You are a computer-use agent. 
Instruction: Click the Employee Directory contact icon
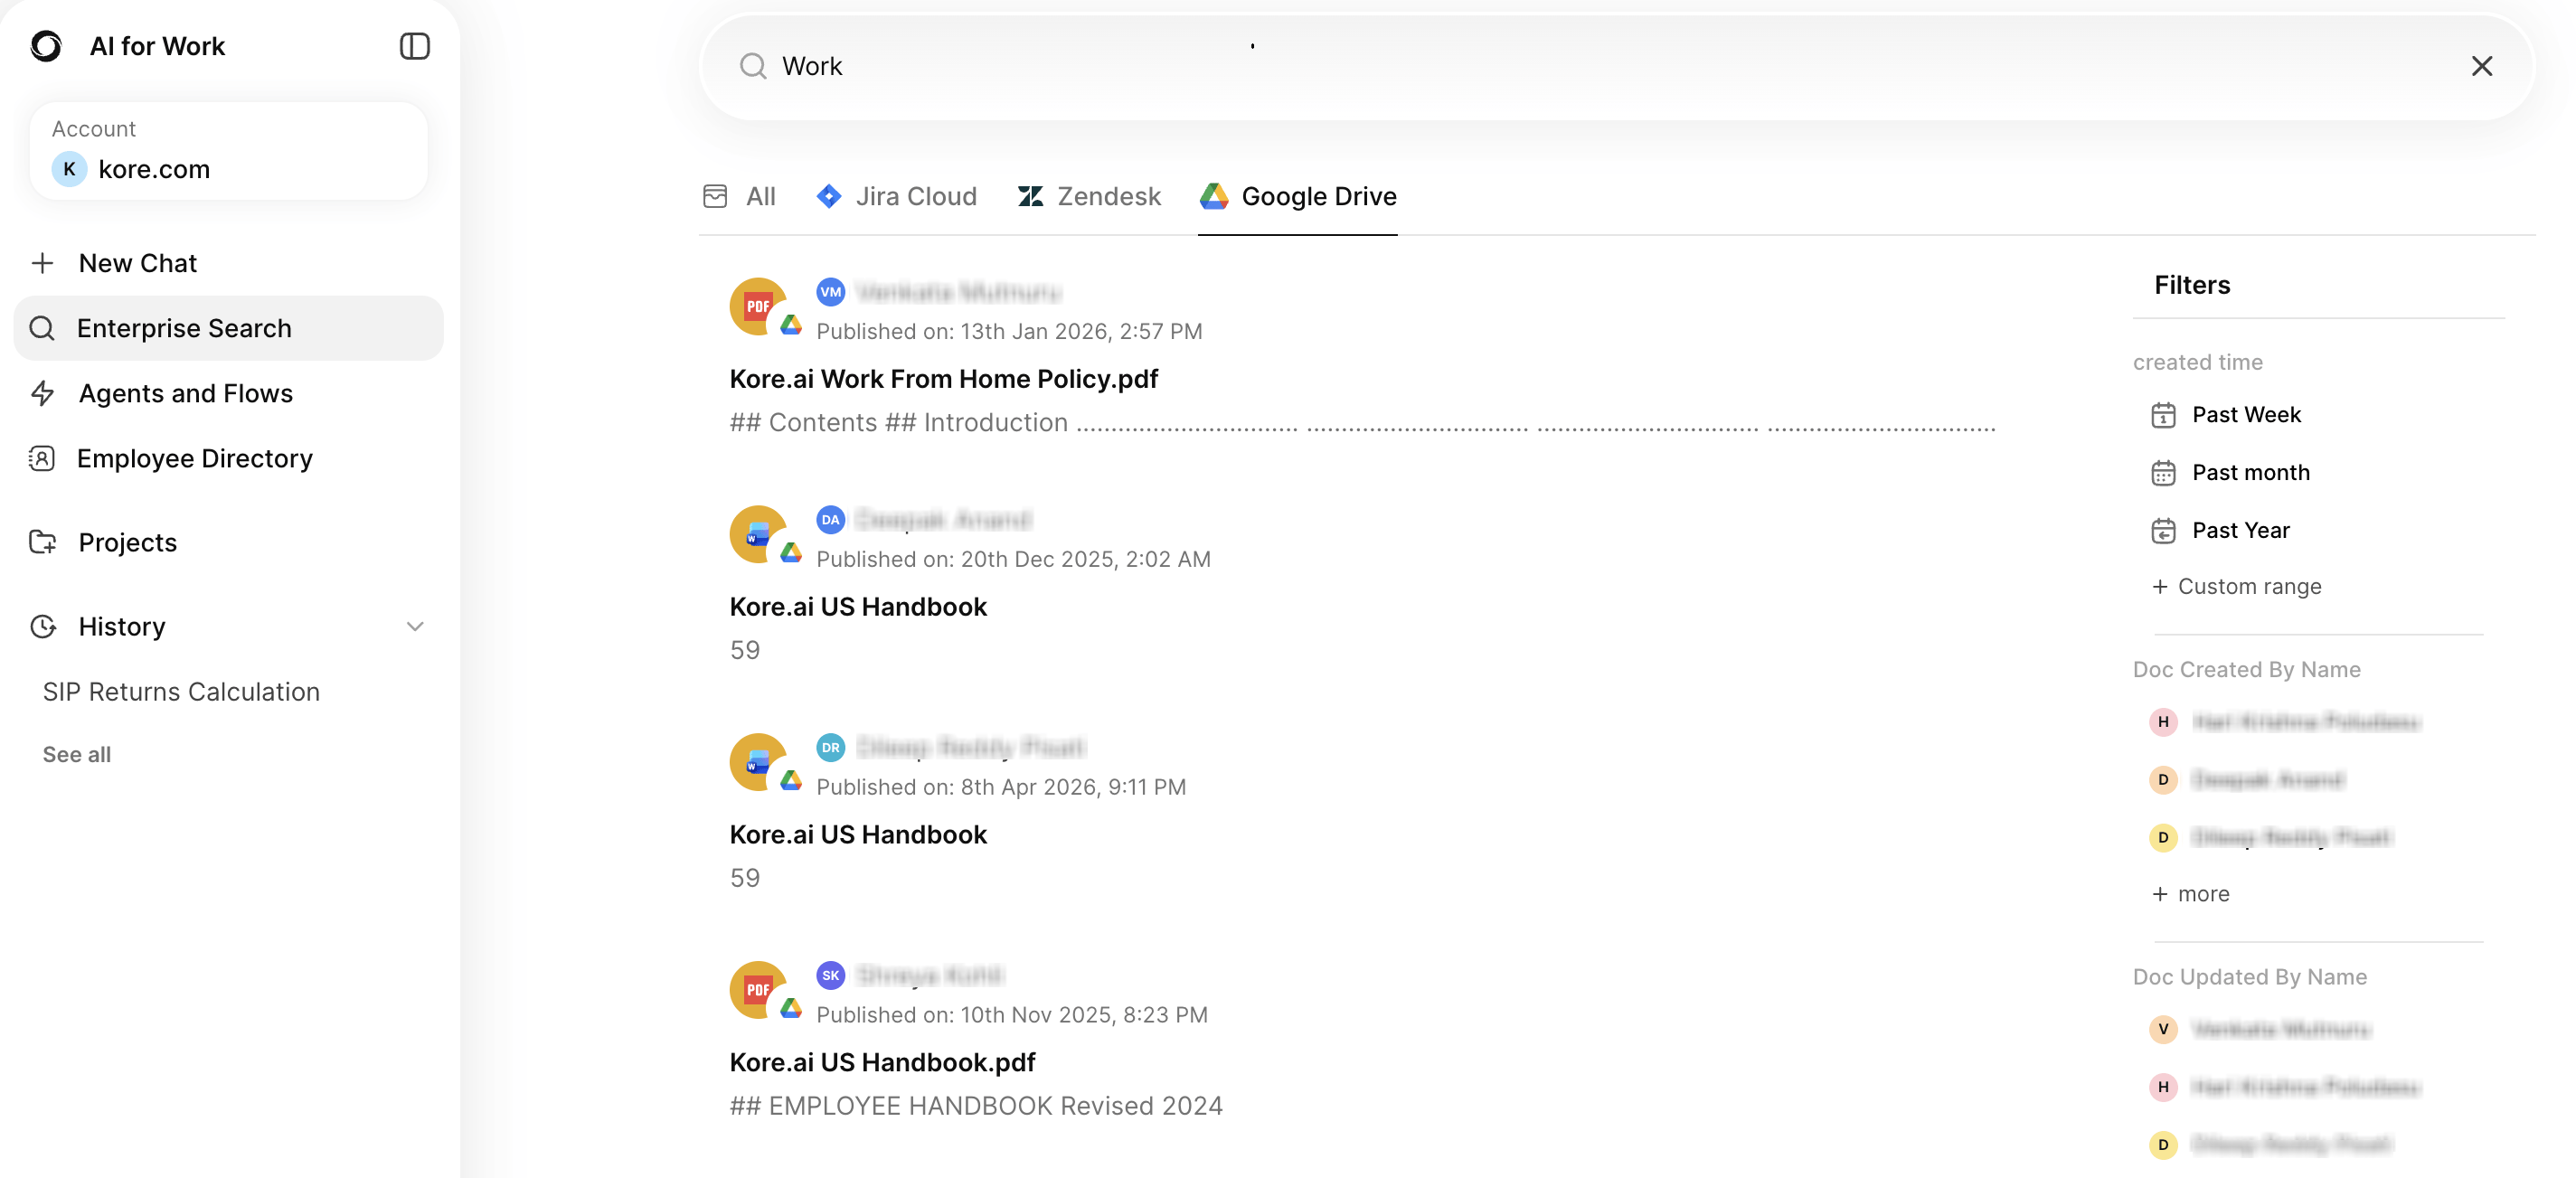(x=42, y=458)
